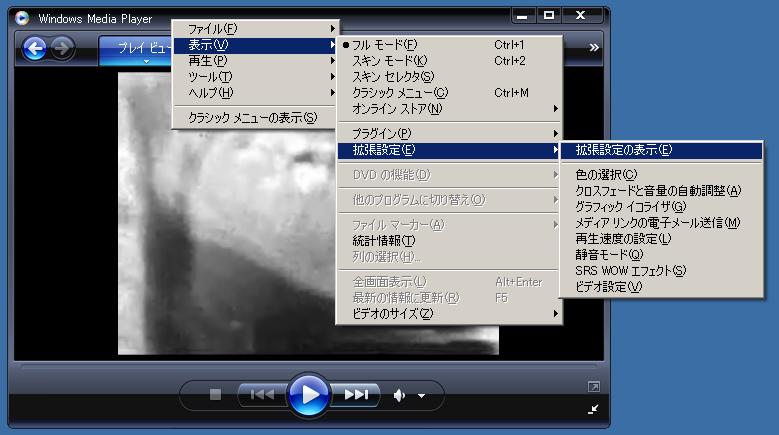
Task: Click the Play button
Action: 309,395
